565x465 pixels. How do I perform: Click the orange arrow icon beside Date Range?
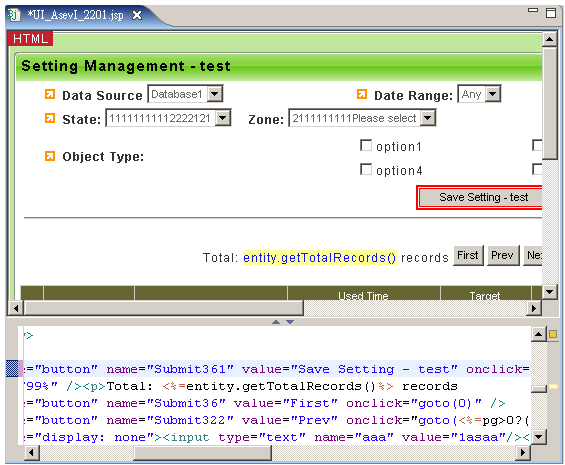click(x=362, y=94)
